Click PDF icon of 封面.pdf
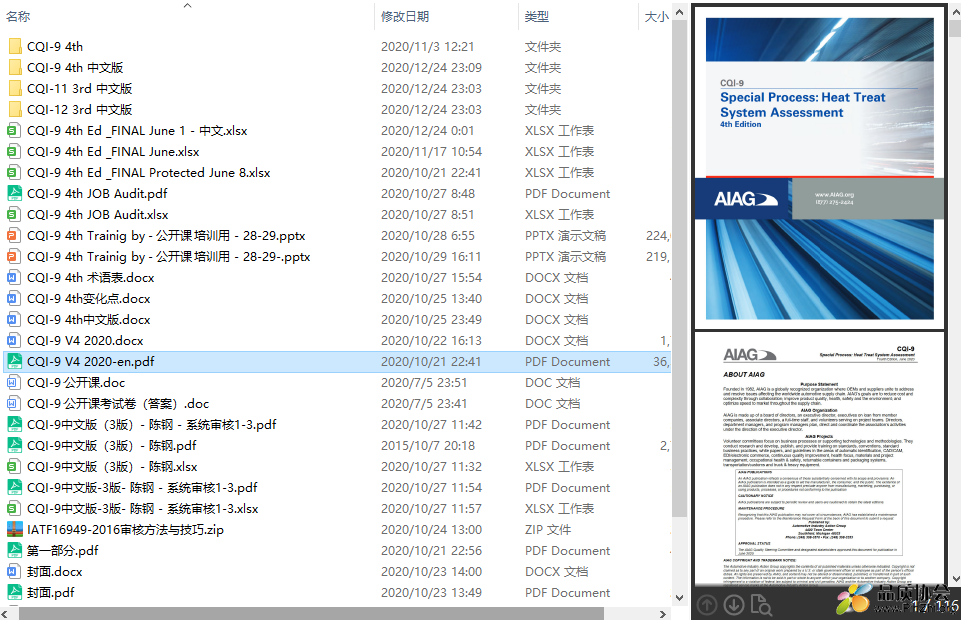This screenshot has height=620, width=961. [13, 592]
